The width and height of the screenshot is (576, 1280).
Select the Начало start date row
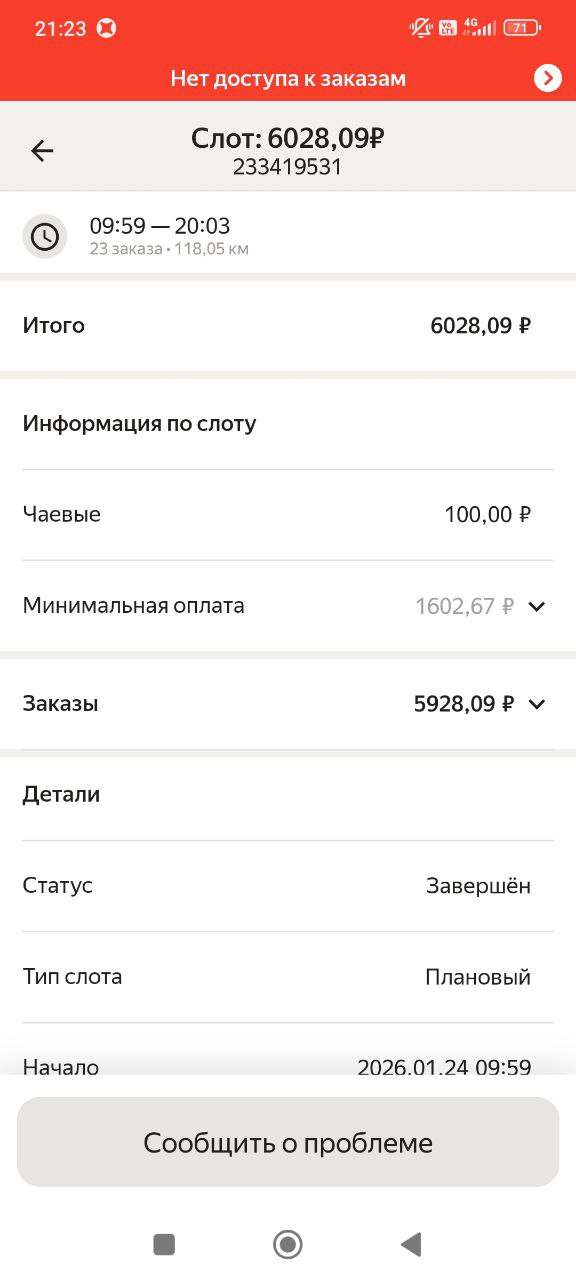[288, 1065]
